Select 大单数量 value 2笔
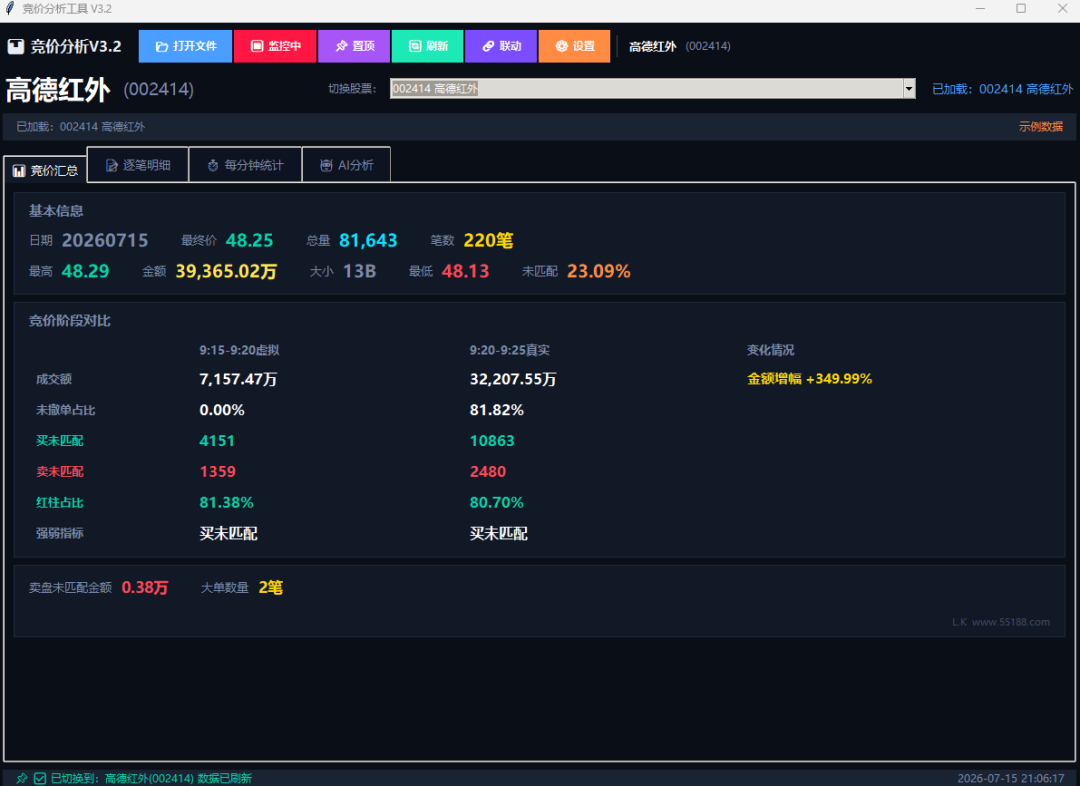This screenshot has width=1080, height=786. click(271, 588)
